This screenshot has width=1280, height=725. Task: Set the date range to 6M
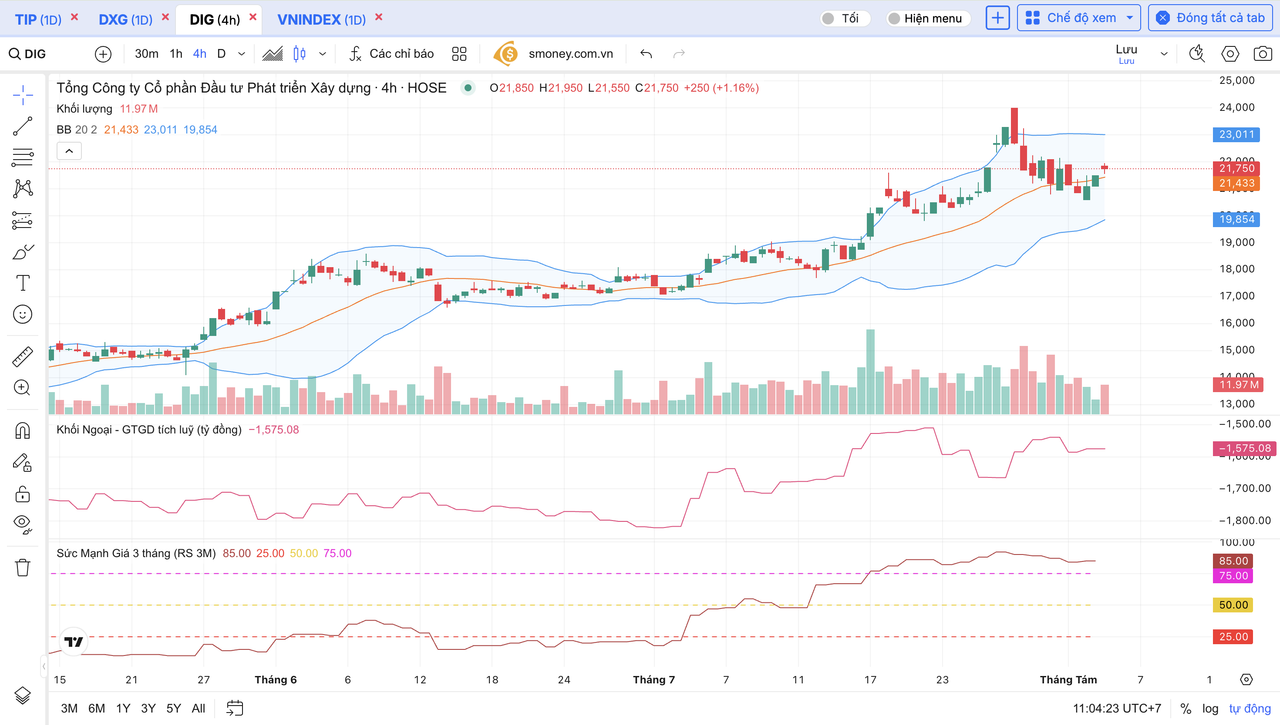(97, 708)
